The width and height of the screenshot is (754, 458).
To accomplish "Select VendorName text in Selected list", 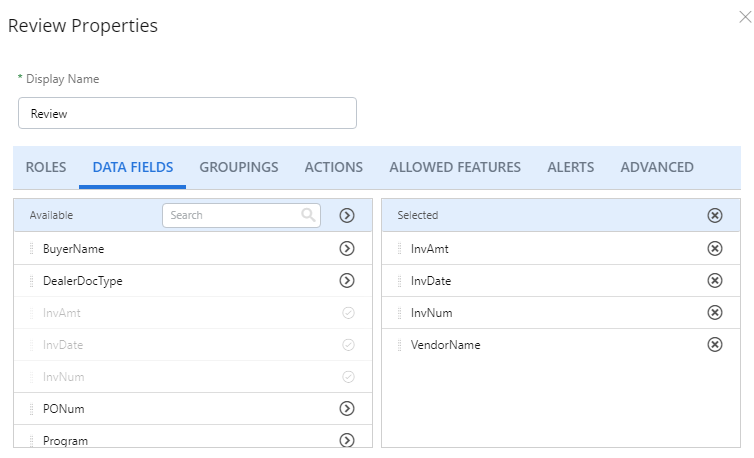I will [445, 345].
